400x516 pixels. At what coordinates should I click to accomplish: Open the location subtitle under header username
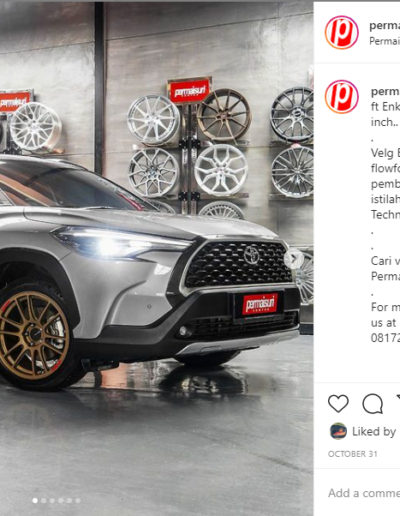[385, 41]
